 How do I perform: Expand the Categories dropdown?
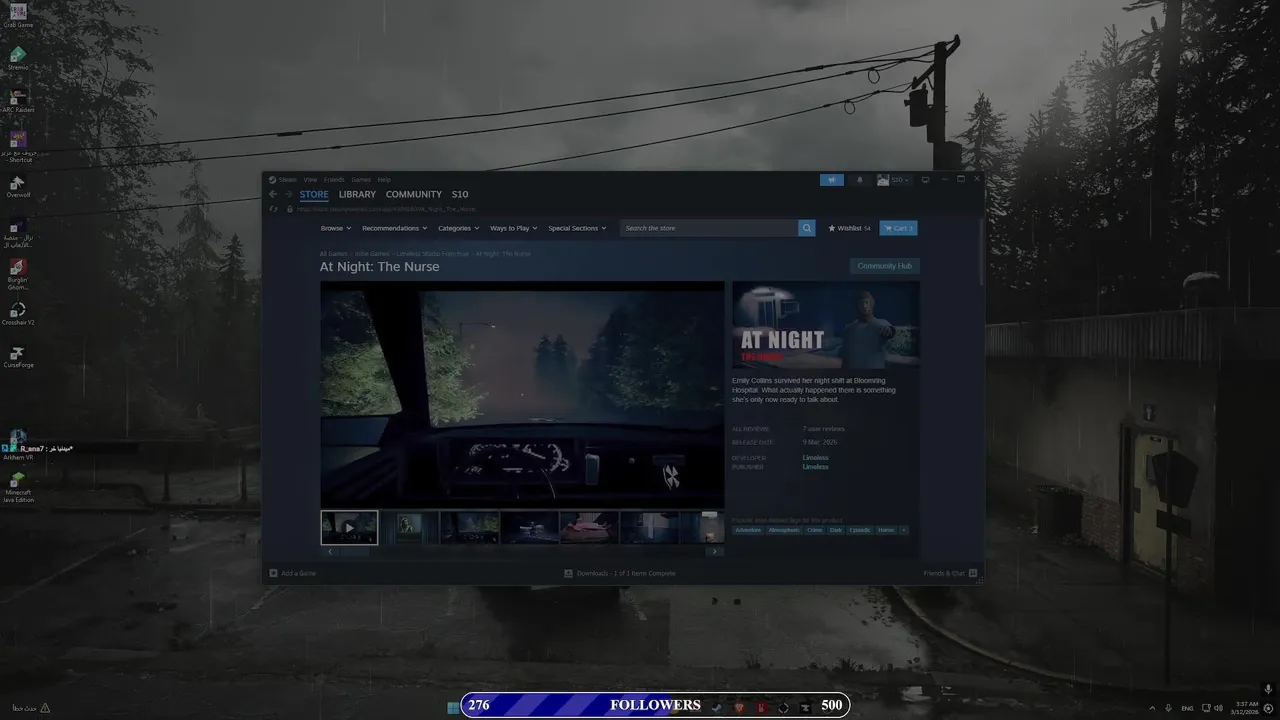click(x=458, y=228)
